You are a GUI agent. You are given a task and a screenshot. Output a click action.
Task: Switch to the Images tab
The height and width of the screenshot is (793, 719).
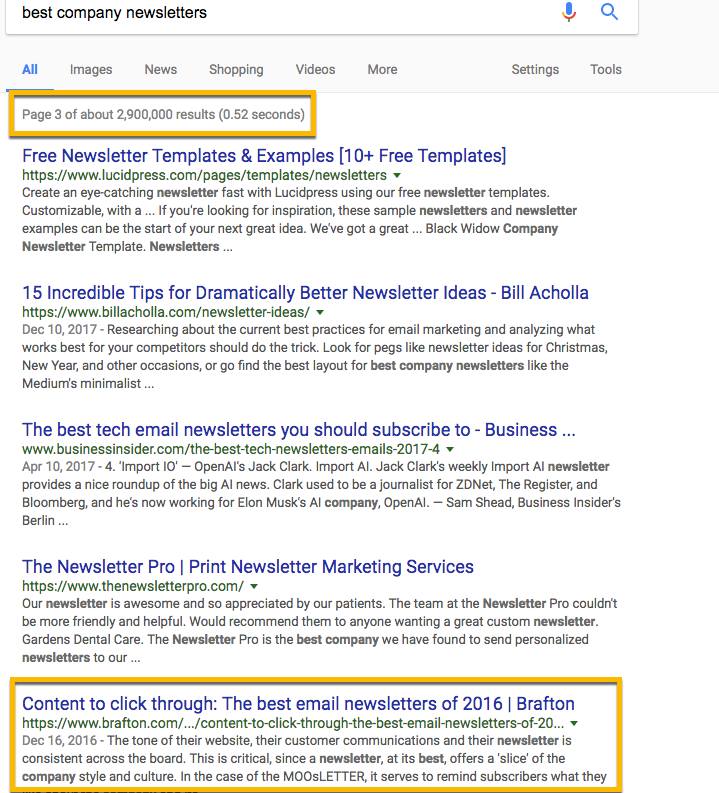(91, 70)
